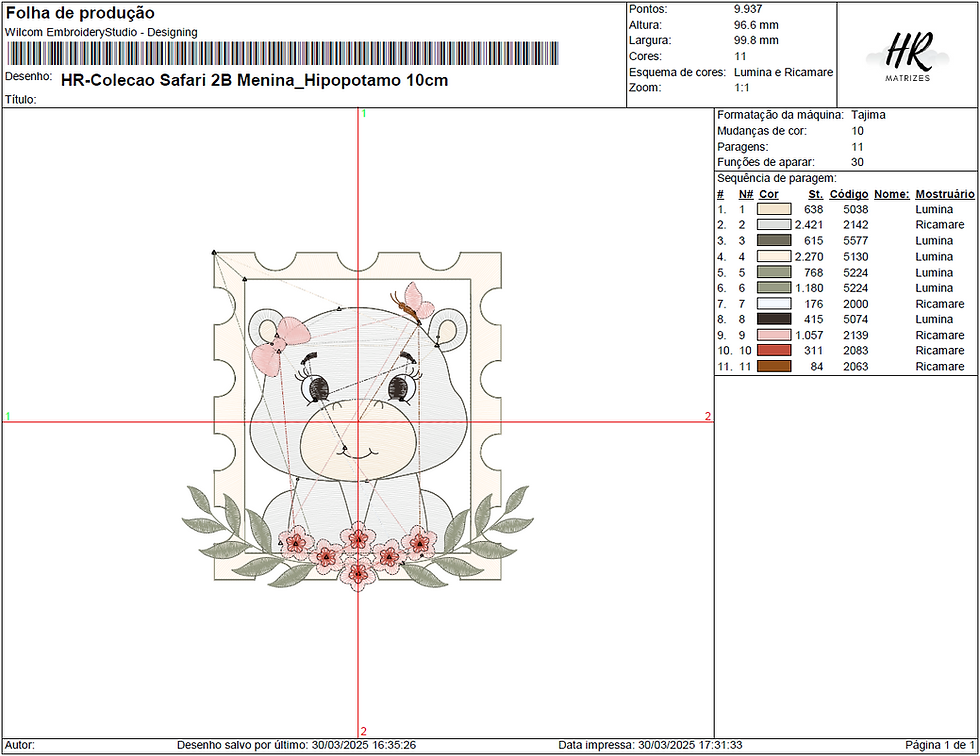Click the 'Cores:' value 11
Viewport: 980px width, 756px height.
point(740,57)
